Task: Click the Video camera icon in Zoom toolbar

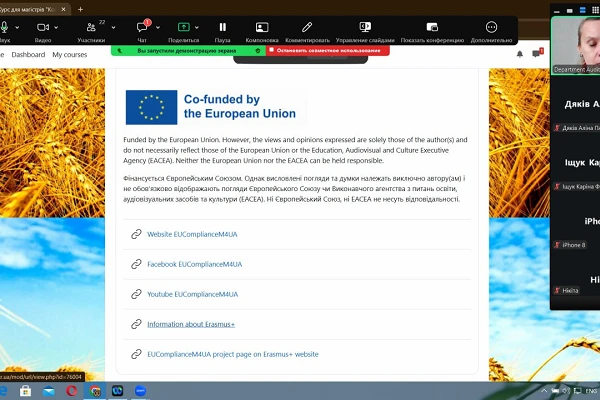Action: (42, 27)
